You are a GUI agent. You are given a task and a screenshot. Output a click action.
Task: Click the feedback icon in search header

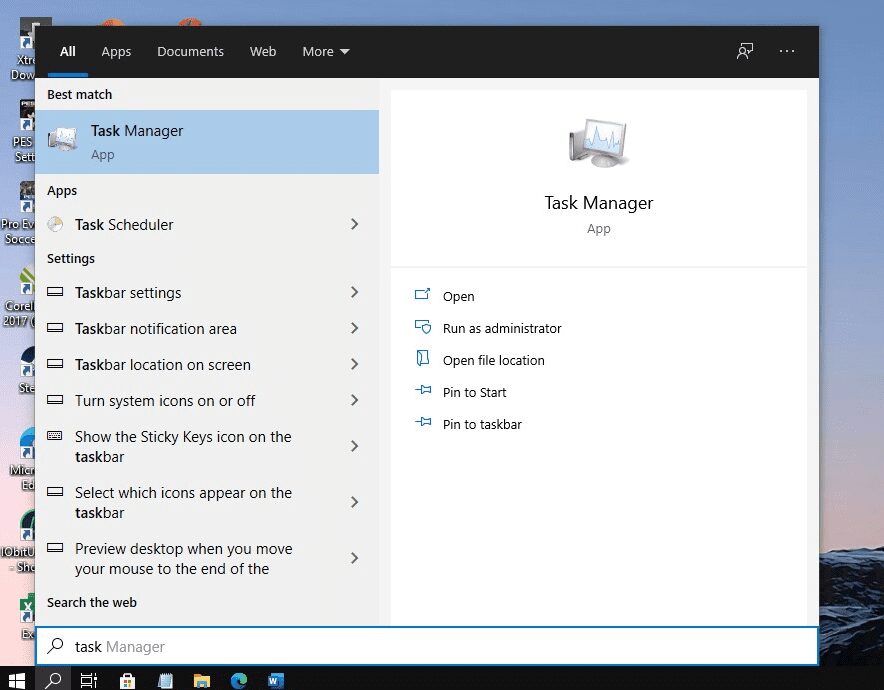tap(745, 51)
